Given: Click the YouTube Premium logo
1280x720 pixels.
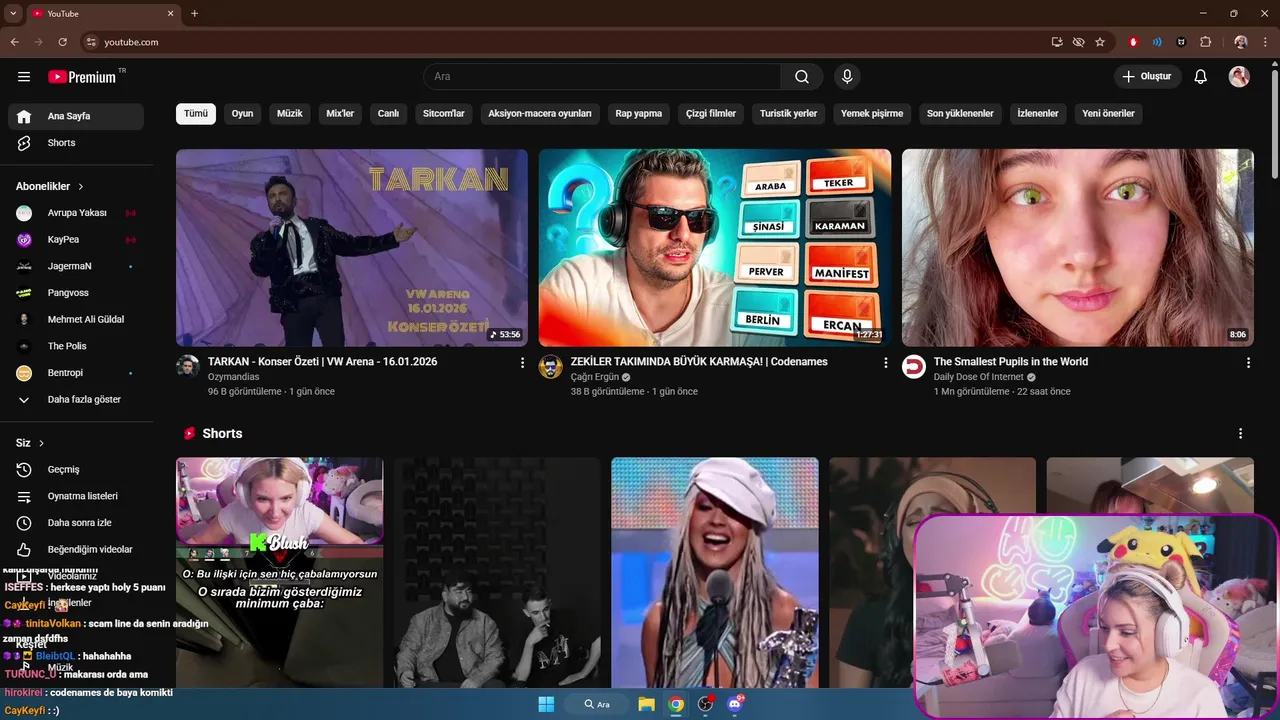Looking at the screenshot, I should [82, 77].
